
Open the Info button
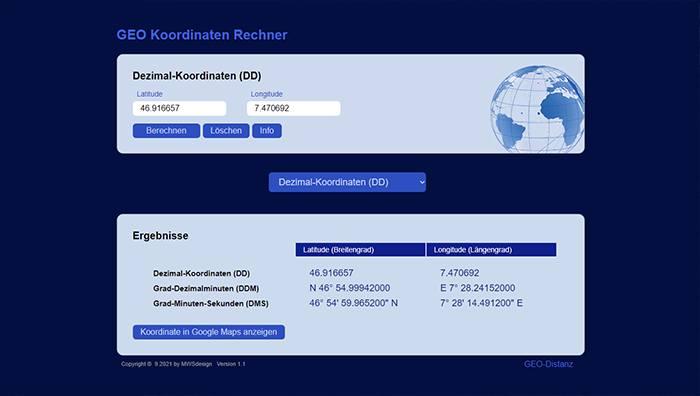click(x=267, y=131)
